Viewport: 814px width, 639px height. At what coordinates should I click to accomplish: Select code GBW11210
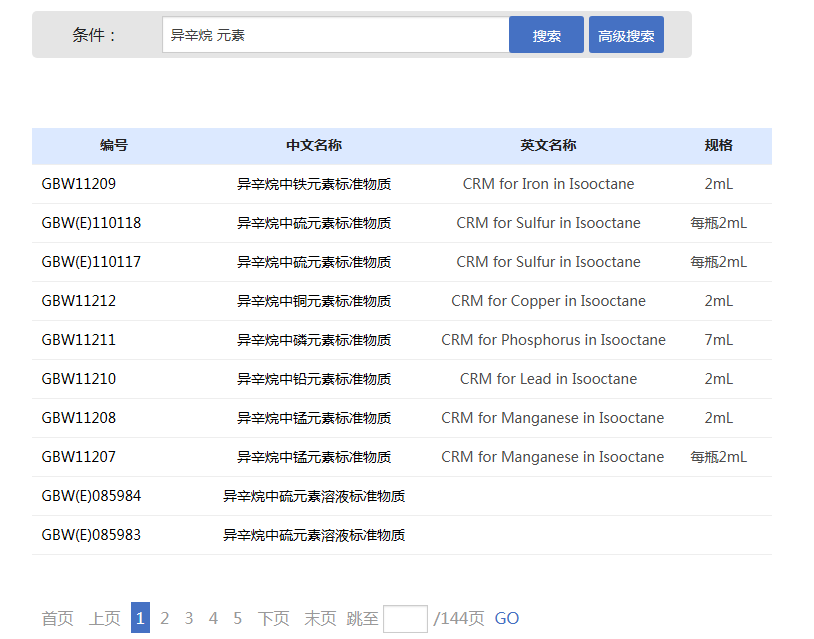click(x=79, y=379)
